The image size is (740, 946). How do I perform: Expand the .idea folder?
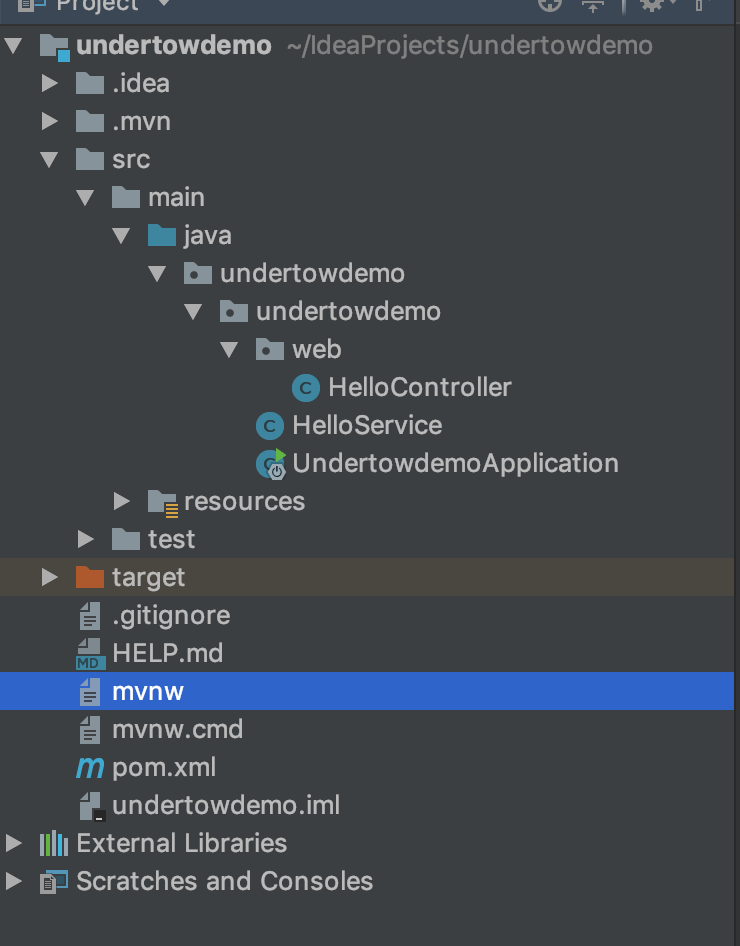(50, 84)
